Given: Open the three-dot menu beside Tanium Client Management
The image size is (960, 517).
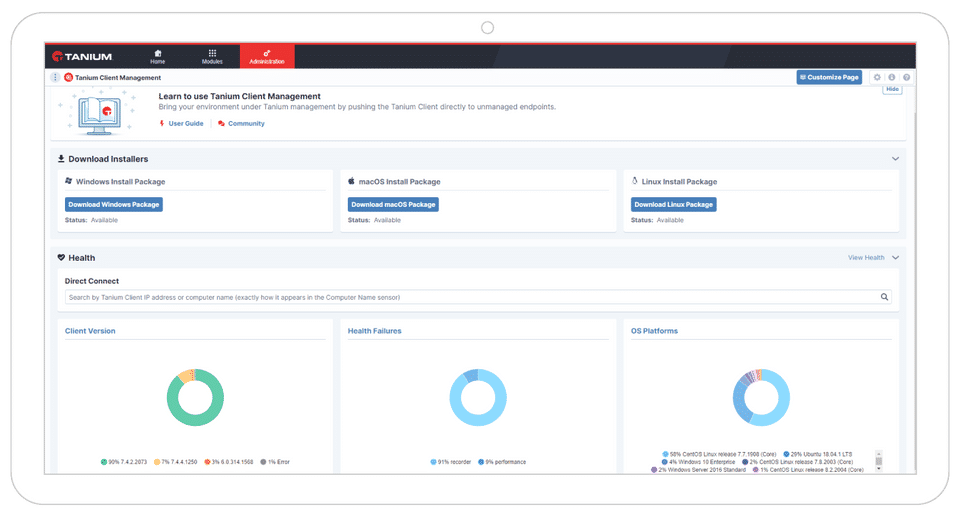Looking at the screenshot, I should 55,77.
